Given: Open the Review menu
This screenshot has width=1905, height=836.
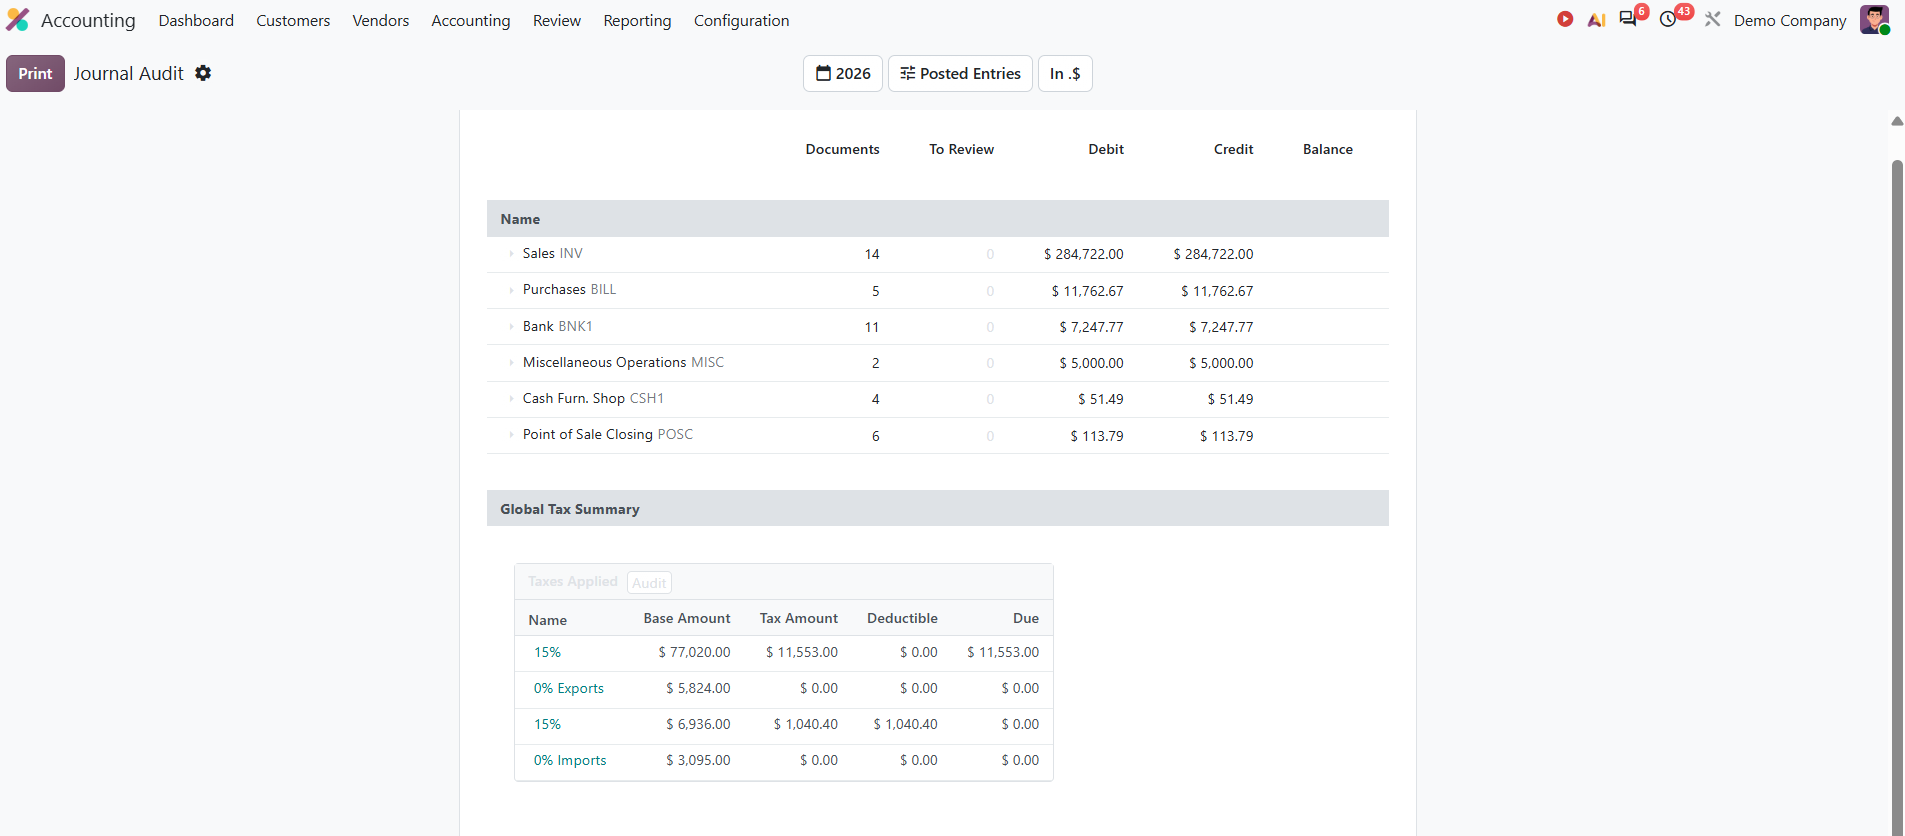Looking at the screenshot, I should pos(557,20).
